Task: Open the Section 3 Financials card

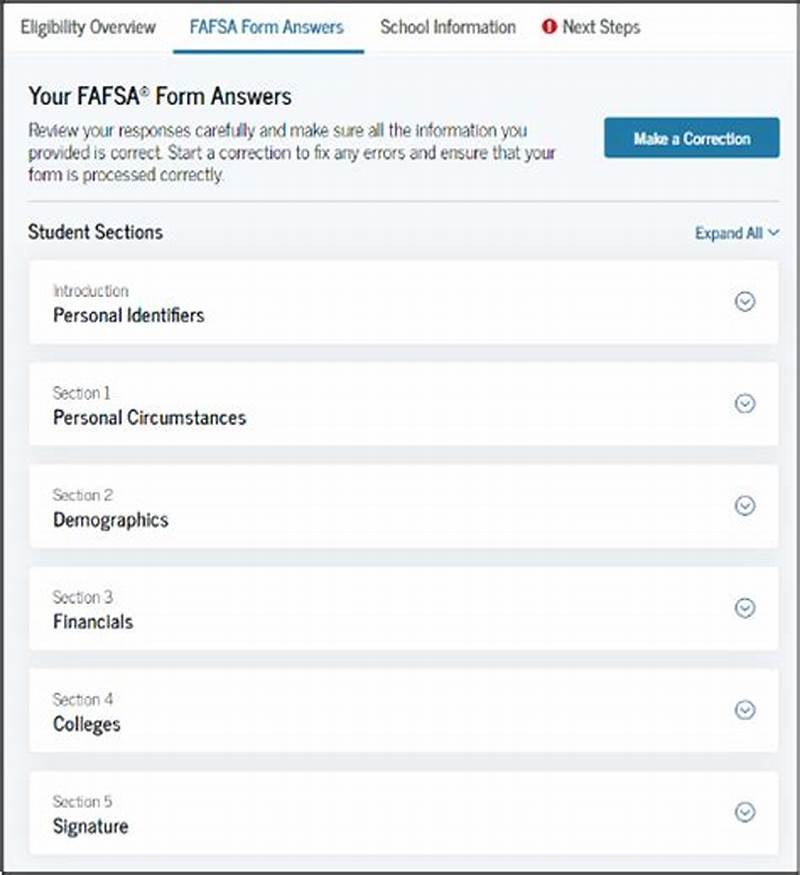Action: click(400, 609)
